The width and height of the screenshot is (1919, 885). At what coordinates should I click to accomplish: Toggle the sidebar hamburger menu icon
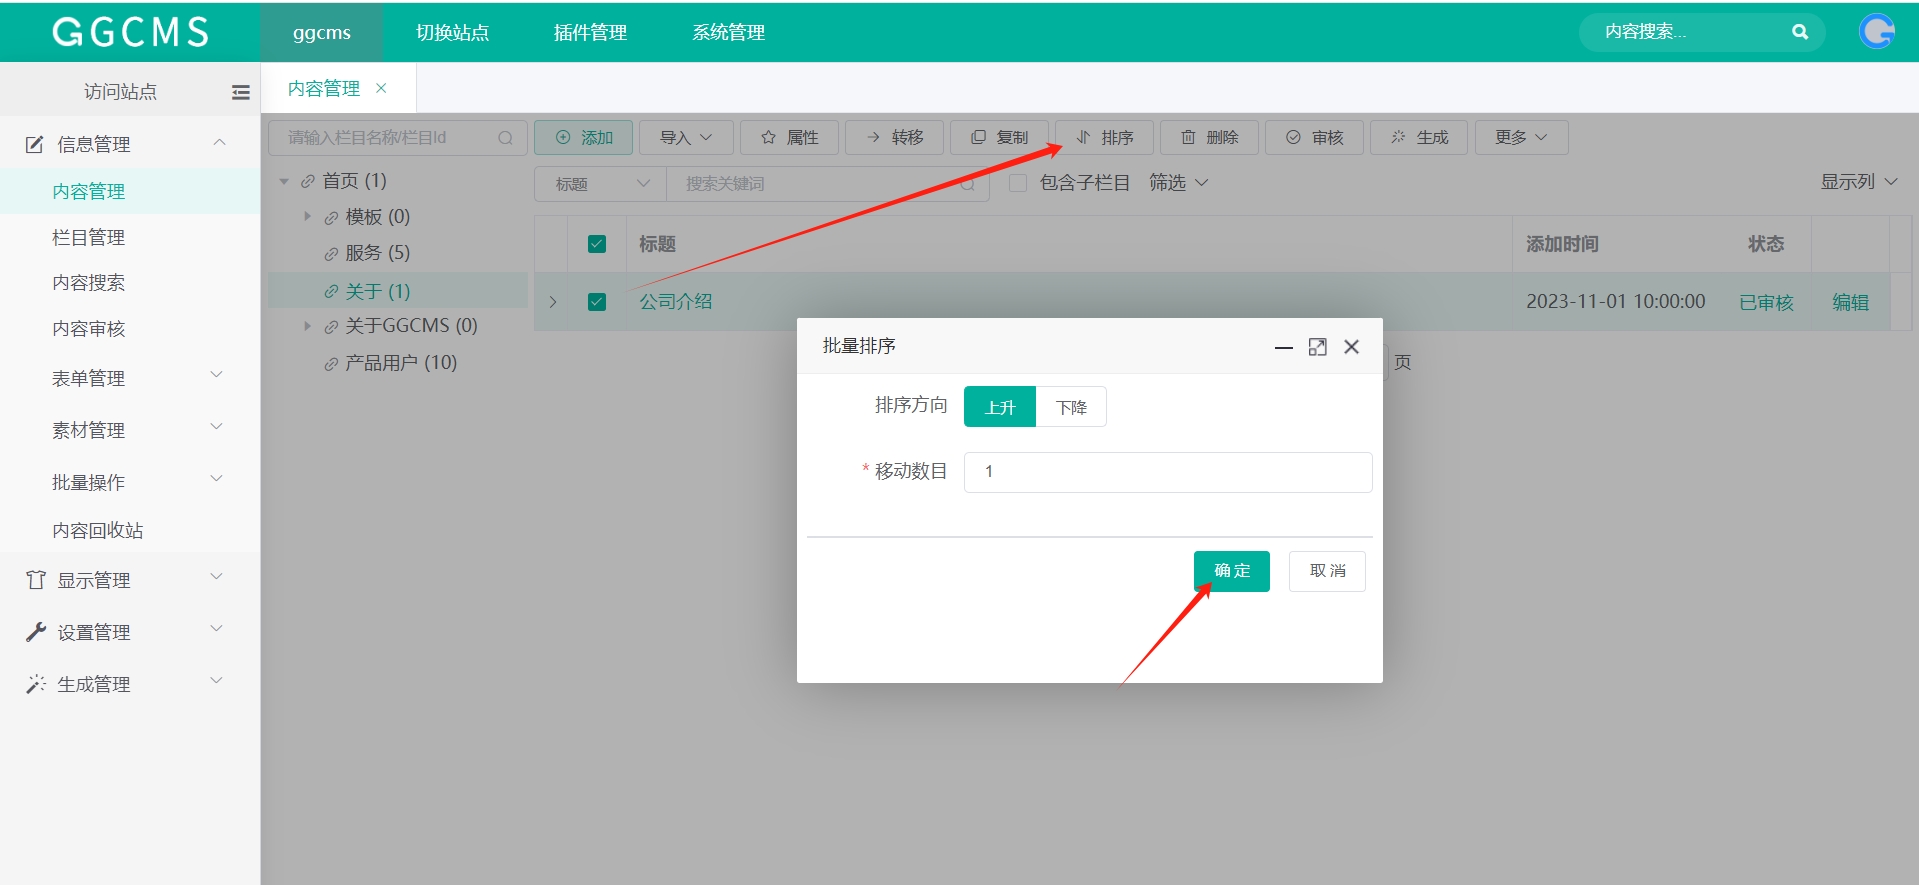(x=240, y=92)
